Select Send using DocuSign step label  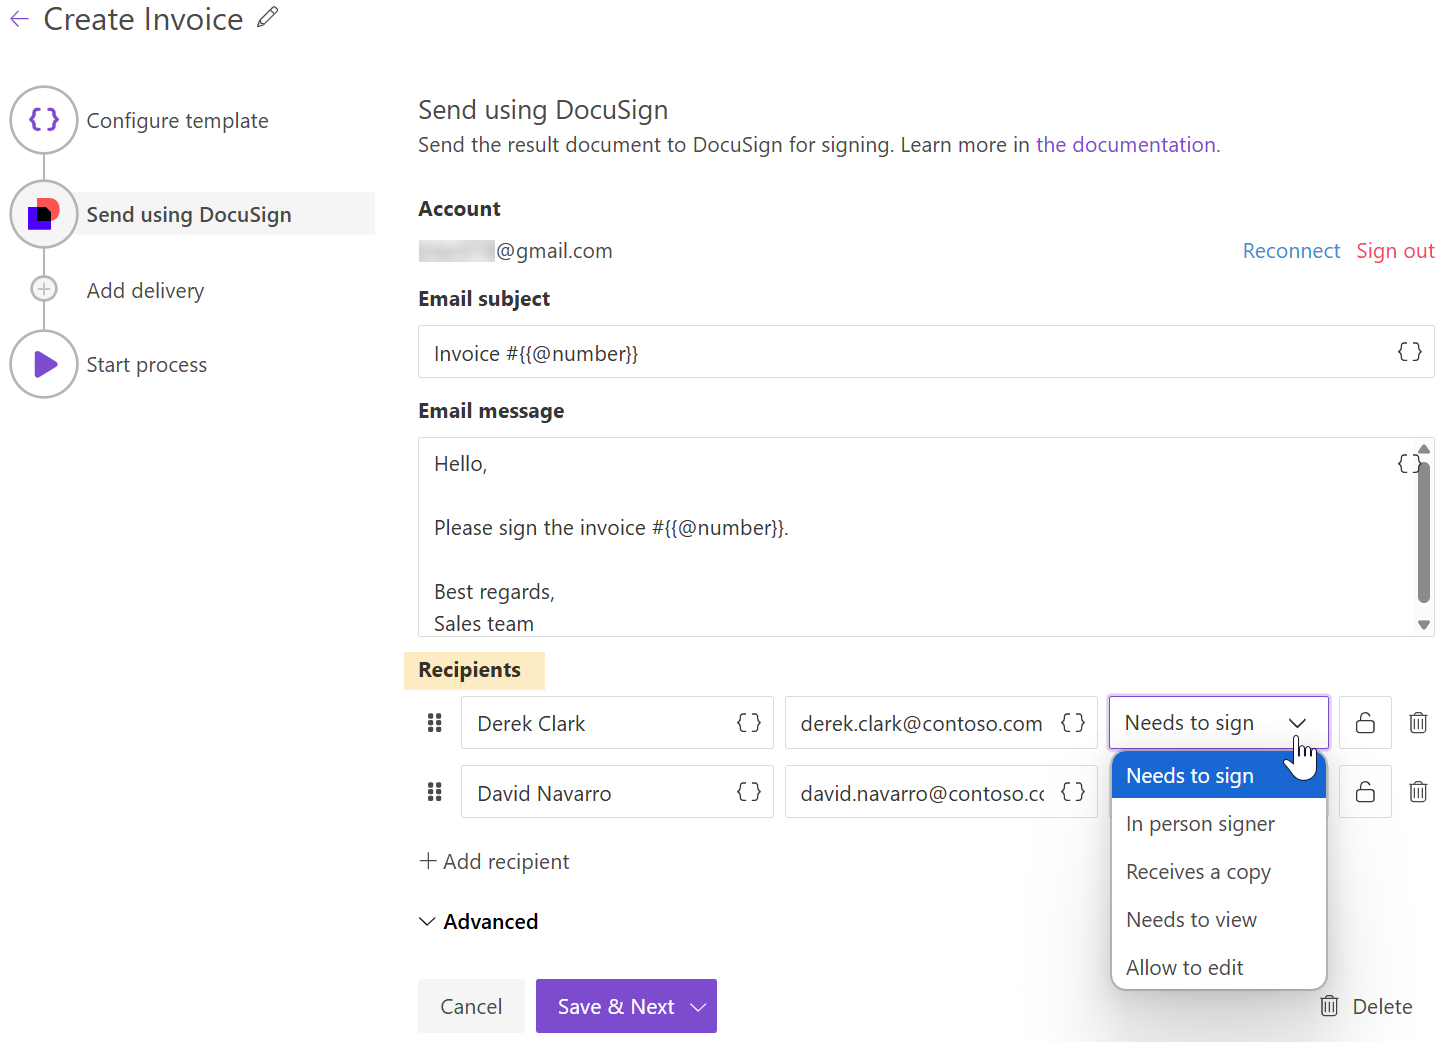pos(189,215)
